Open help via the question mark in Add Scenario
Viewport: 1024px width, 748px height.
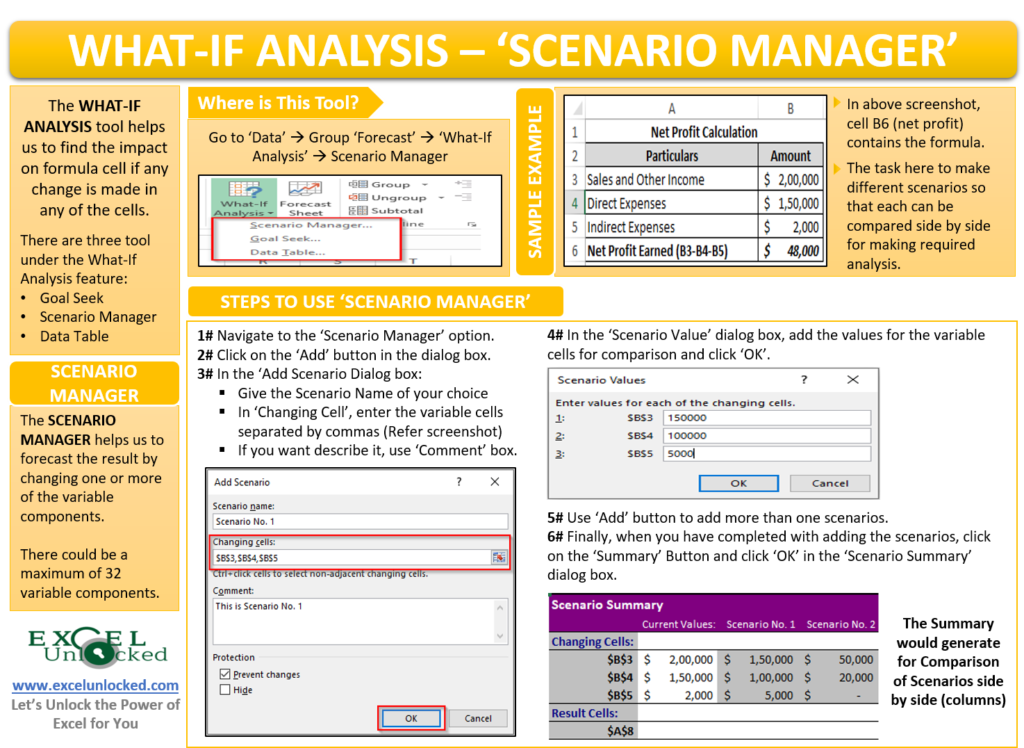458,481
